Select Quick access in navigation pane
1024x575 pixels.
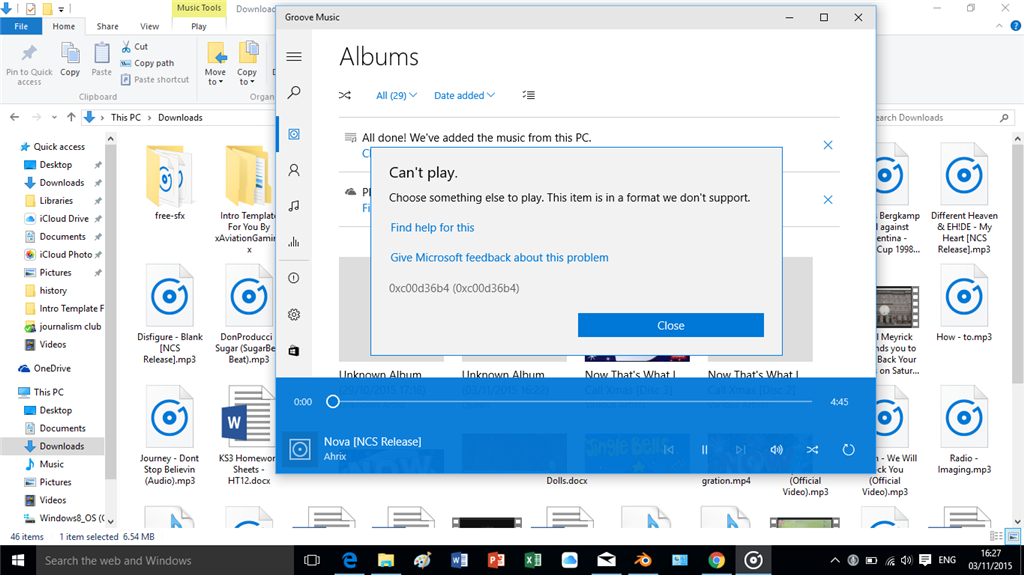[53, 147]
